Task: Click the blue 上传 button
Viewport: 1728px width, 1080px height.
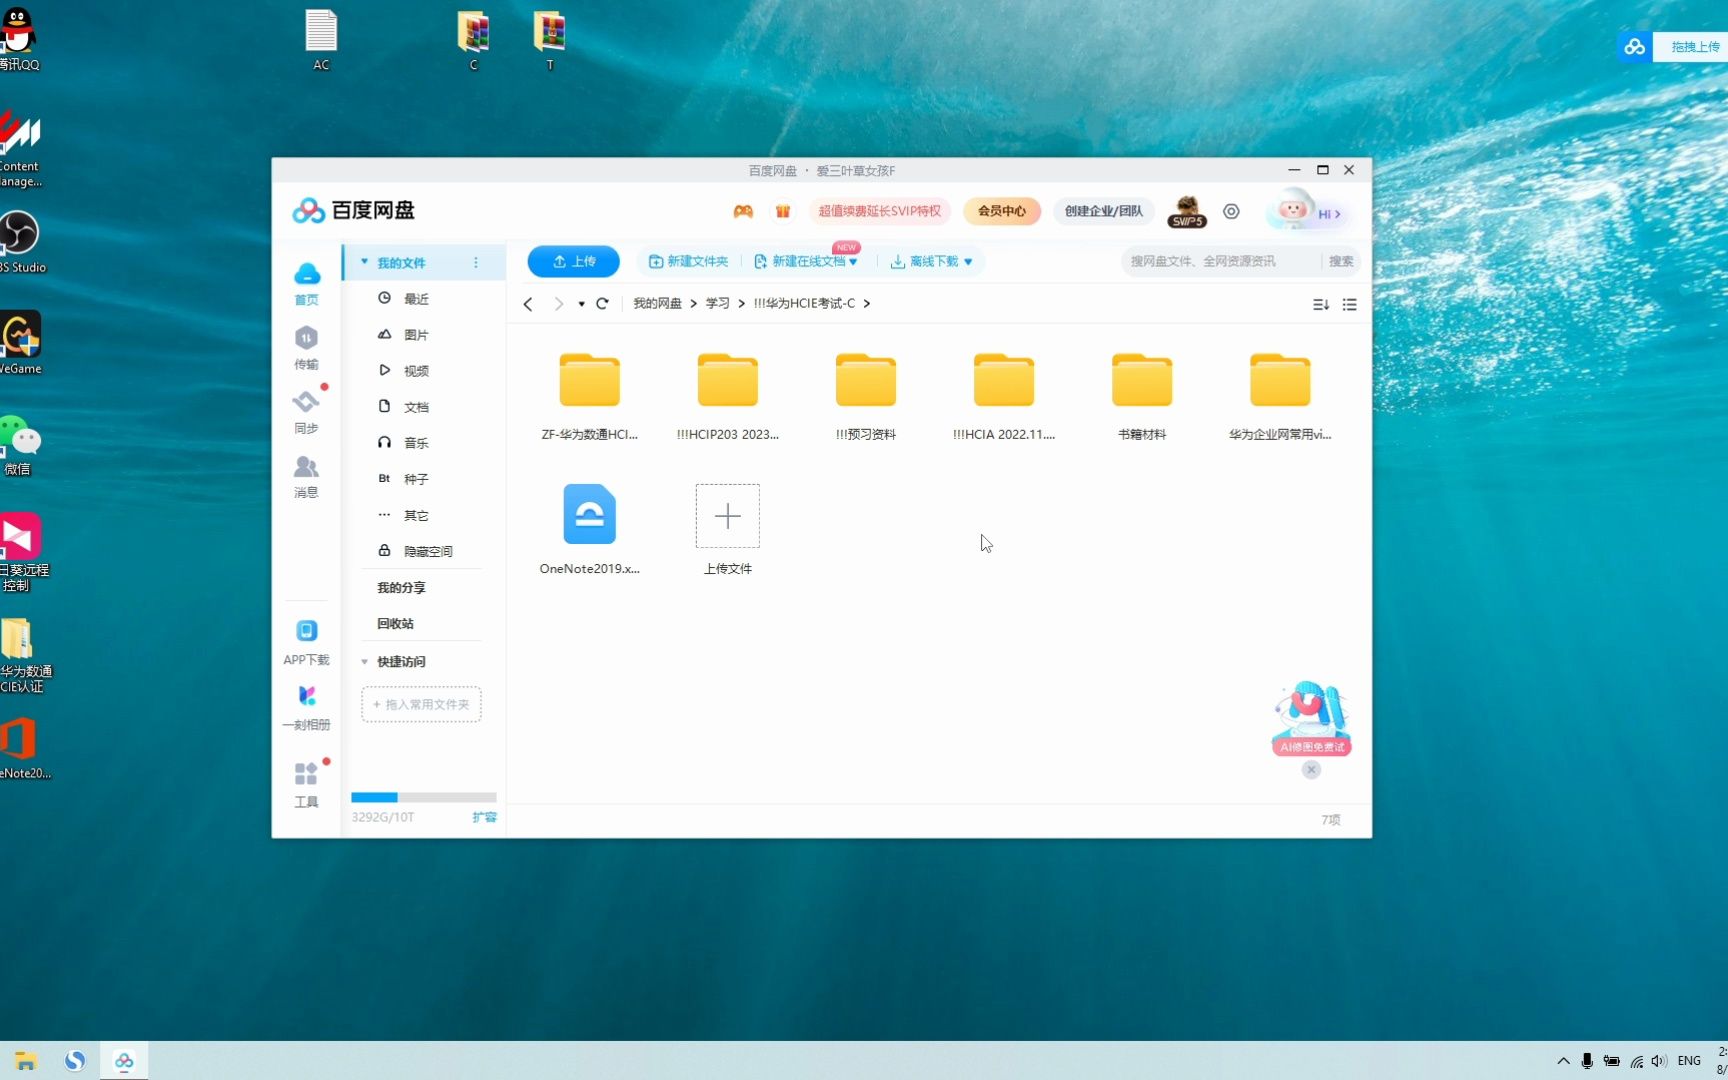Action: point(573,261)
